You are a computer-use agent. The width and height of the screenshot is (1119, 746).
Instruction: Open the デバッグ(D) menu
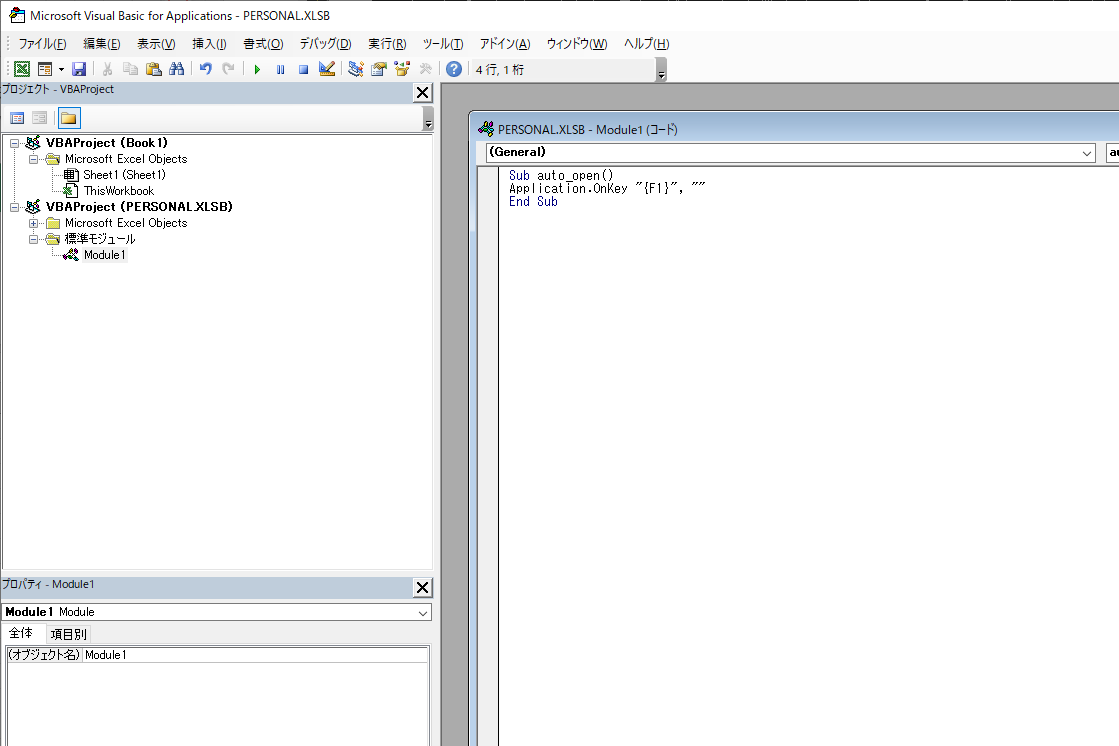click(325, 44)
